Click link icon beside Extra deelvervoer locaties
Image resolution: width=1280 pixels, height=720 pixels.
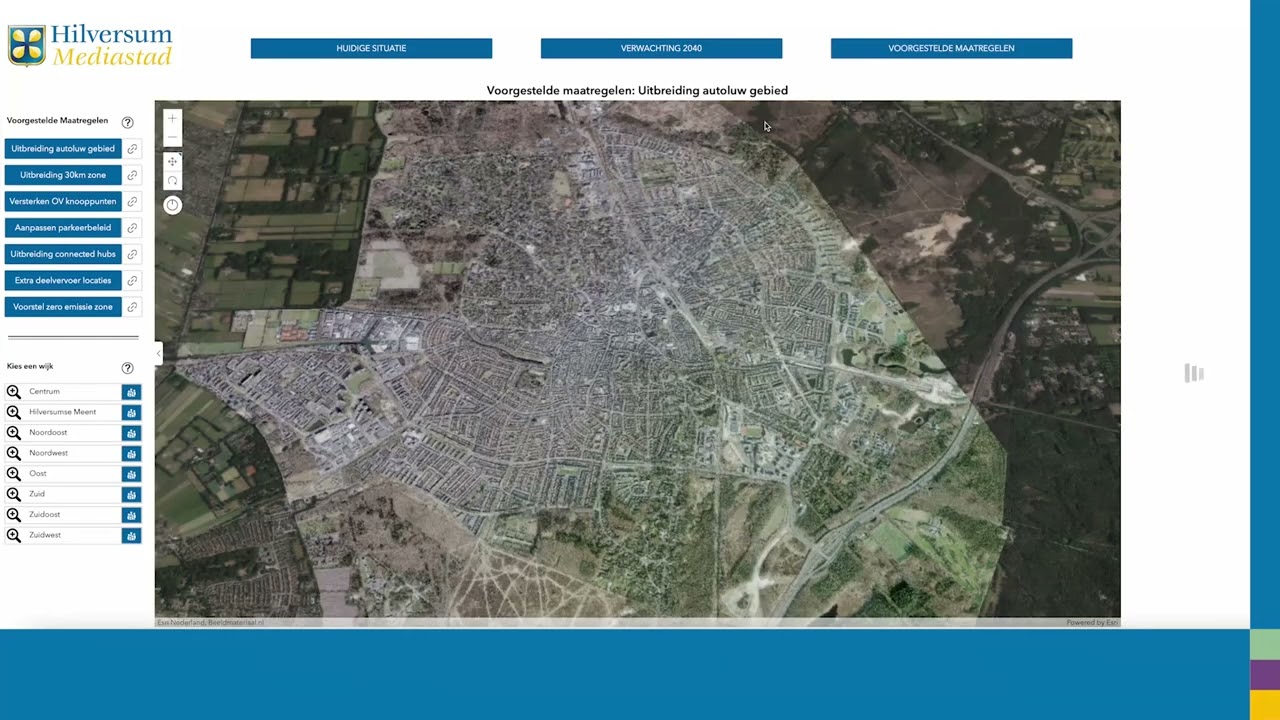(x=132, y=280)
